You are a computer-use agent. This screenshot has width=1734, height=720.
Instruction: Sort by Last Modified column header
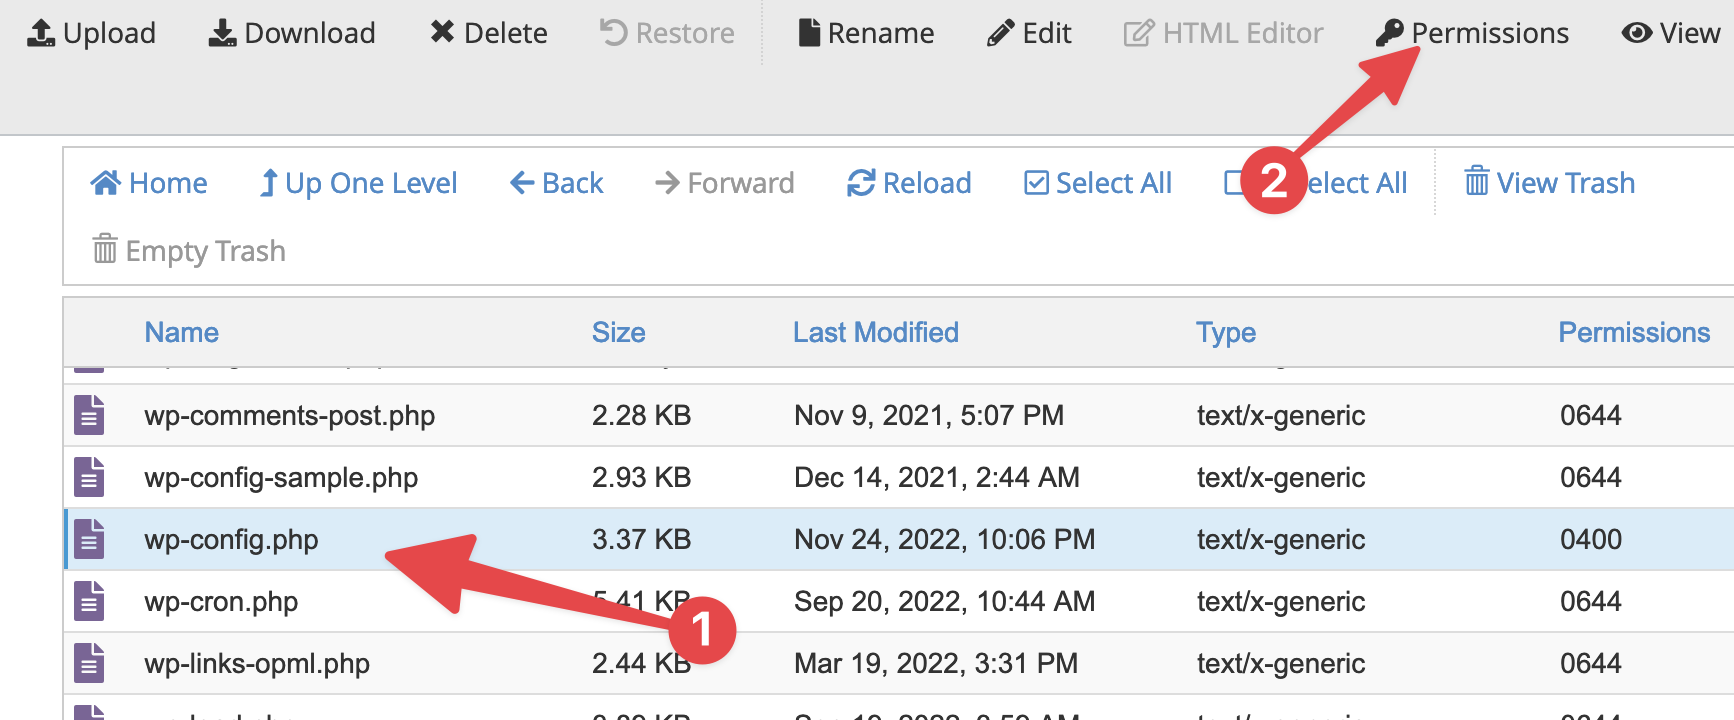[x=875, y=332]
